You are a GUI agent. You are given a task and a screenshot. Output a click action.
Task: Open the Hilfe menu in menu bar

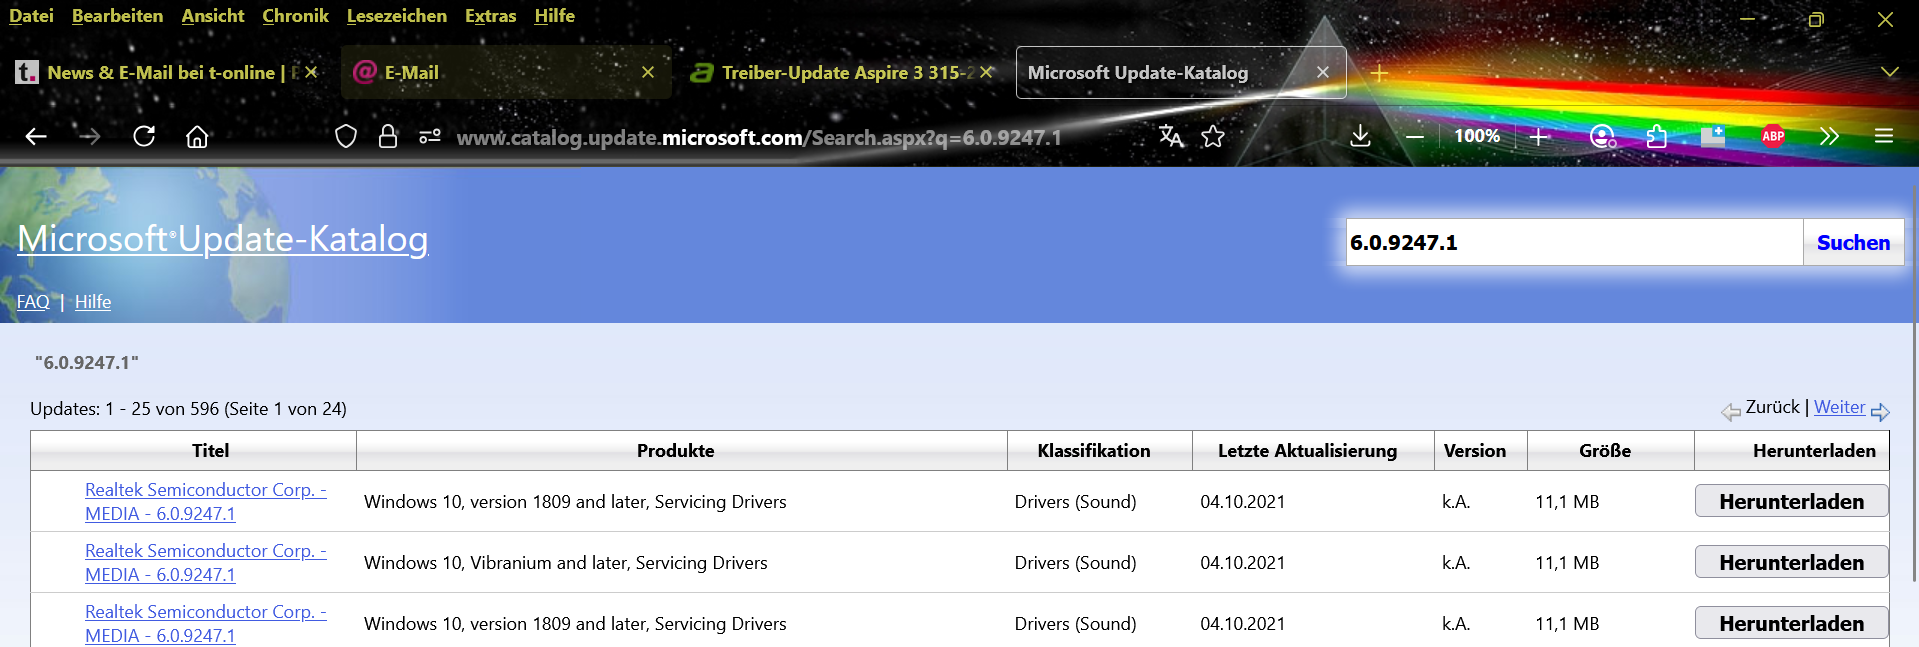[x=554, y=16]
